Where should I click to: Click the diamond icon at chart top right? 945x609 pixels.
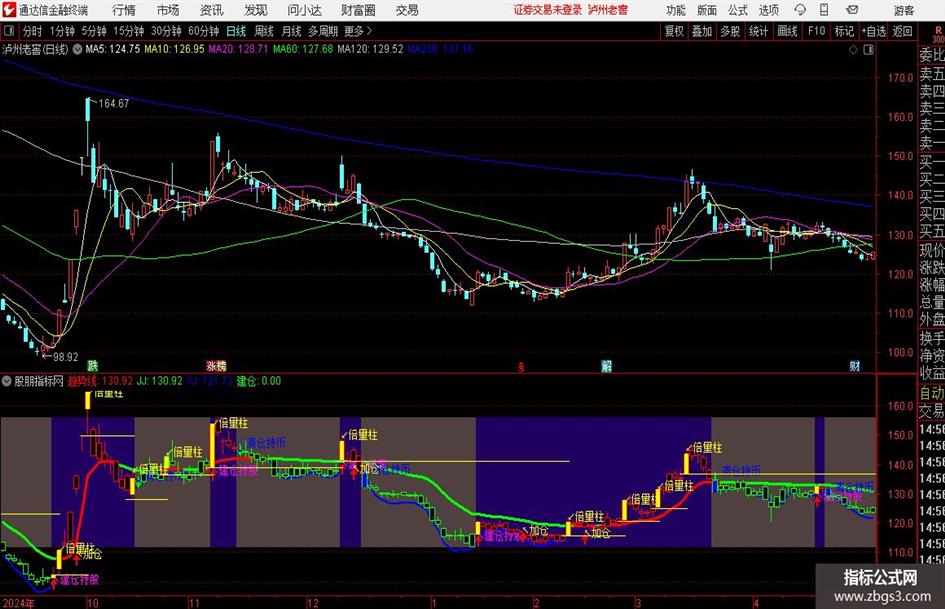853,50
